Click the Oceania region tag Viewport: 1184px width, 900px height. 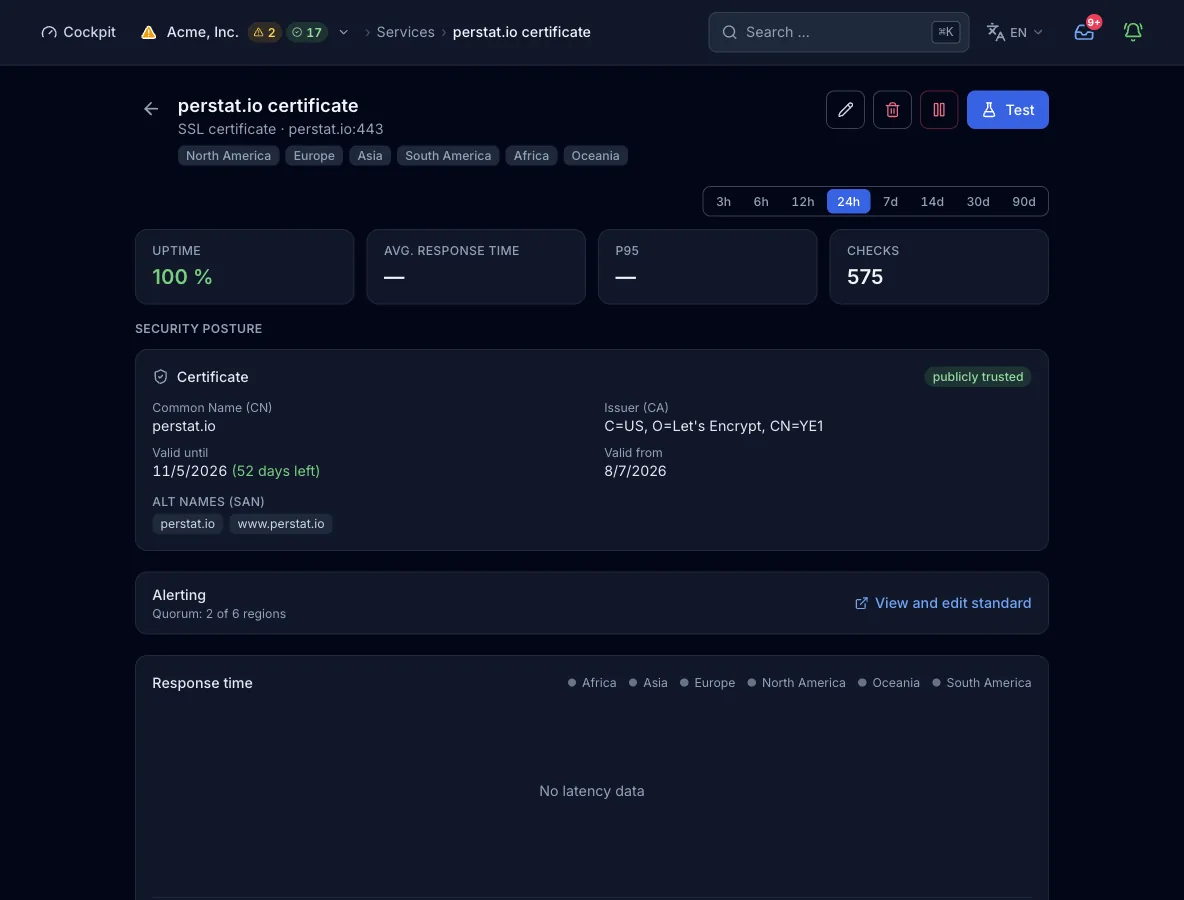pyautogui.click(x=595, y=156)
